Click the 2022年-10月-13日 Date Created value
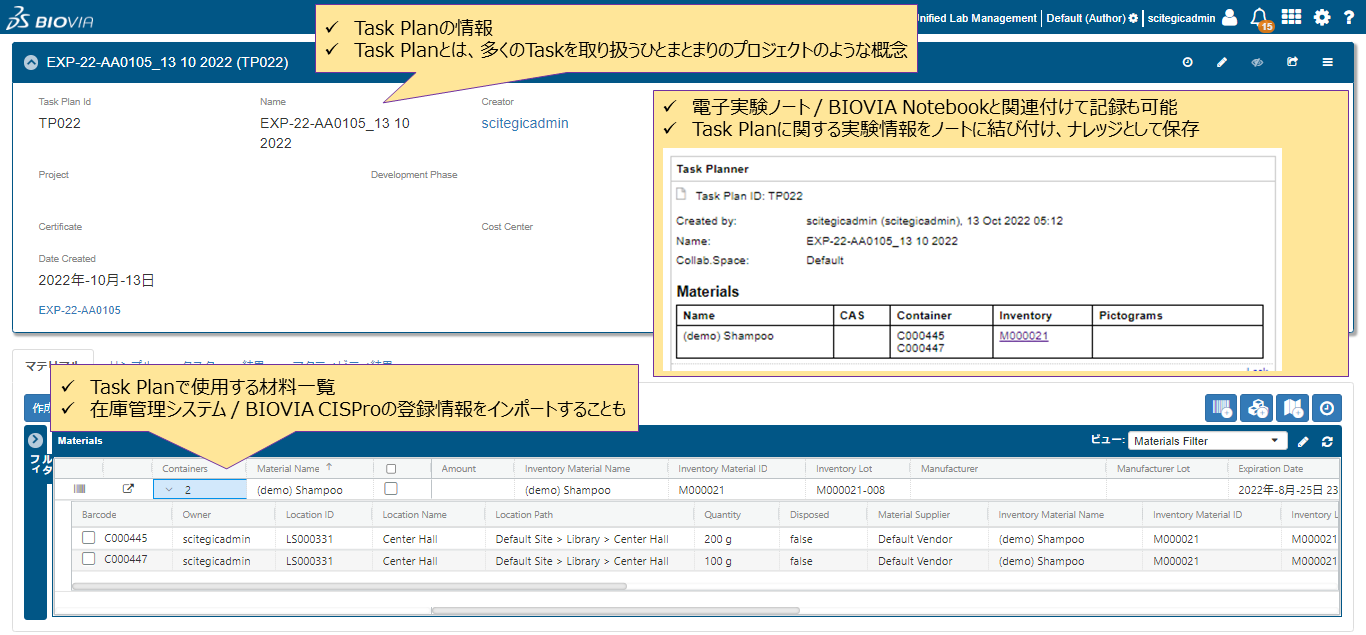 coord(97,280)
